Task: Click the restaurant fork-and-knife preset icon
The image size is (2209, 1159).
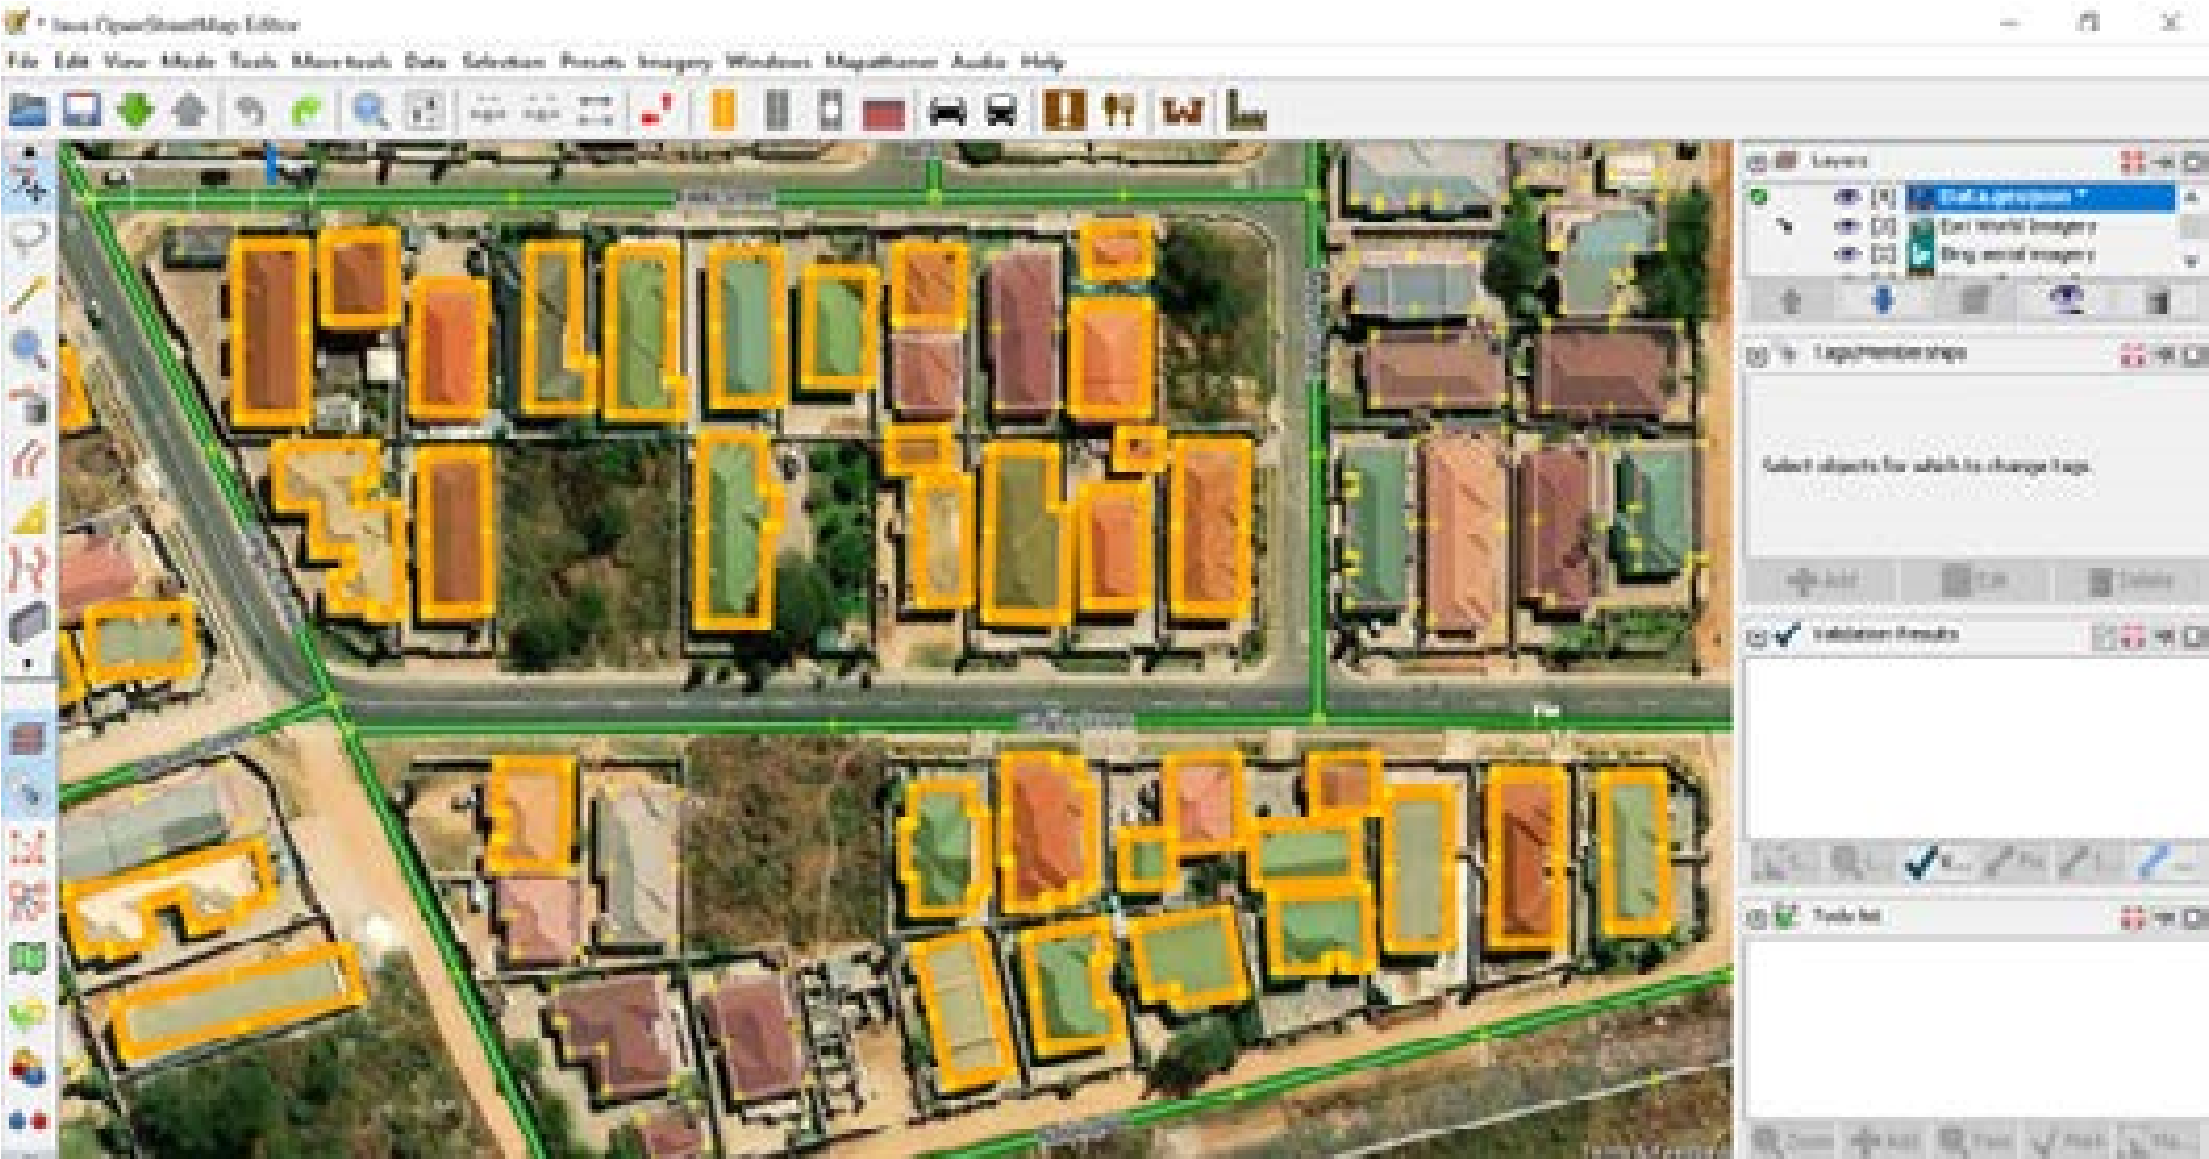Action: point(1119,111)
